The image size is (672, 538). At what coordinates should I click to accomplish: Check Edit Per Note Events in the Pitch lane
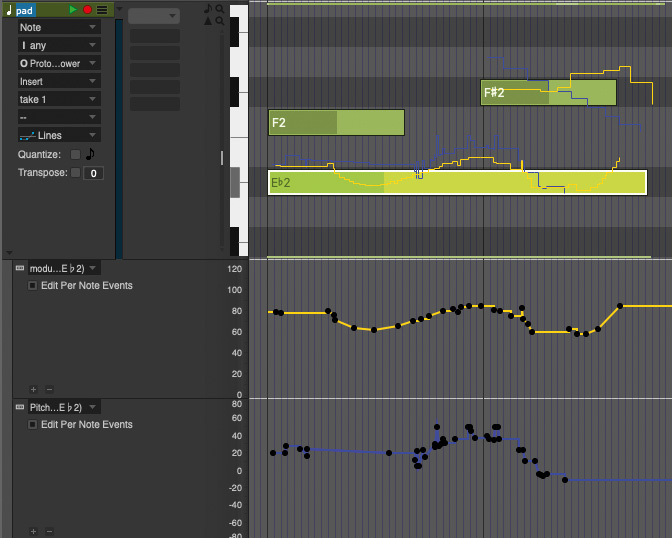click(x=33, y=425)
